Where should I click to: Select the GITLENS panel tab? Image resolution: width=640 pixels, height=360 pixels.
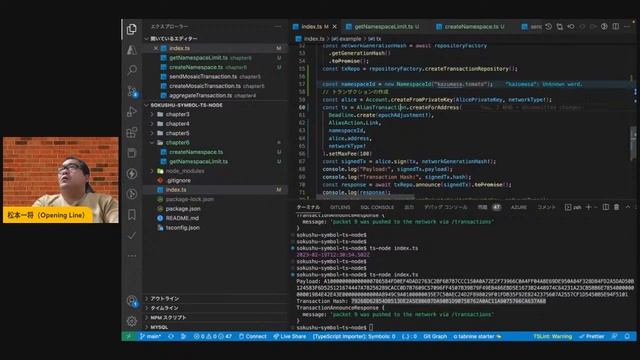tap(340, 207)
